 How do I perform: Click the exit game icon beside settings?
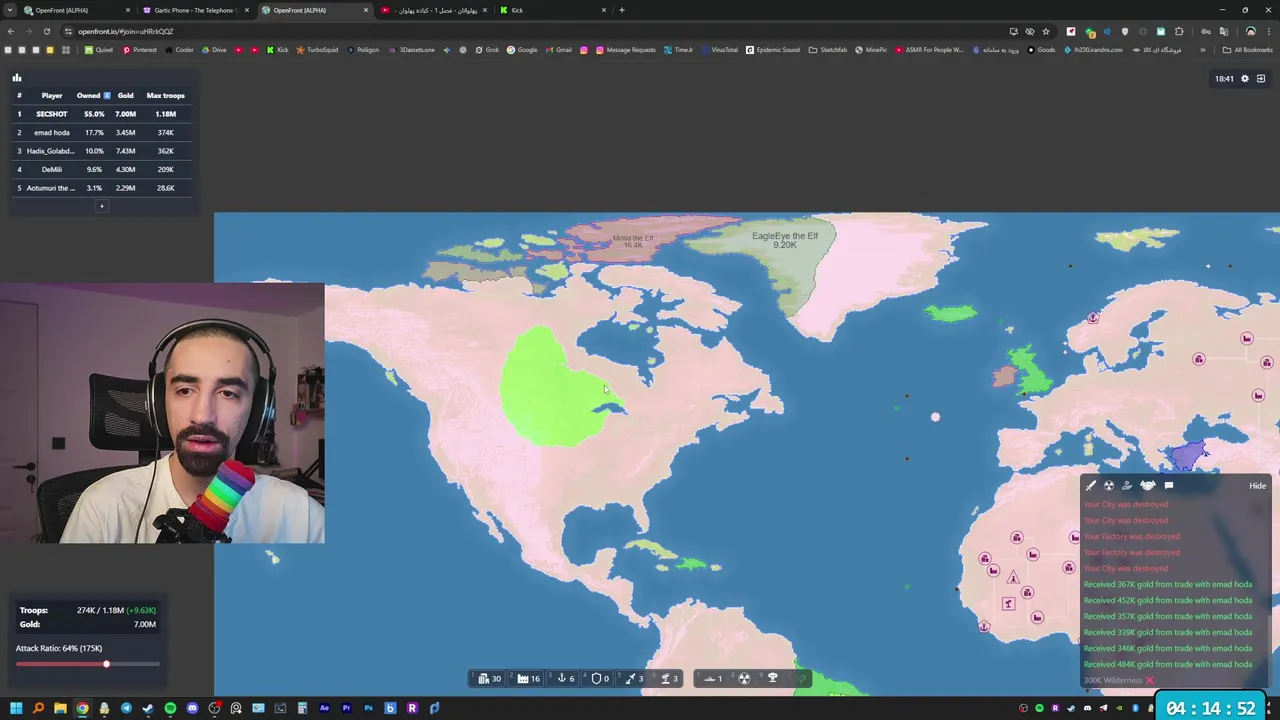click(1261, 79)
